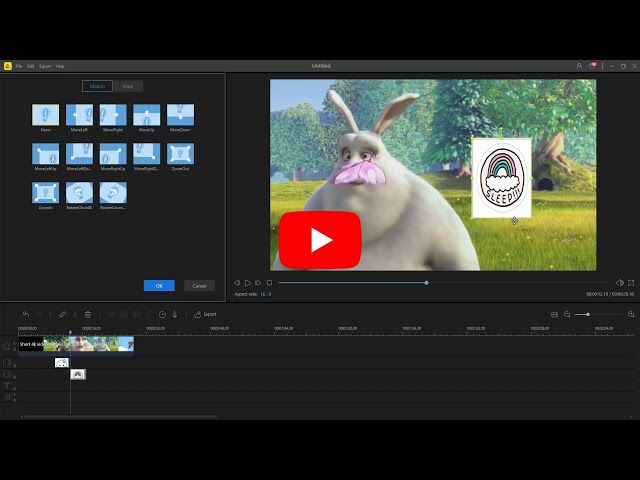Click the fit-timeline-to-view icon
This screenshot has width=640, height=480.
point(554,314)
